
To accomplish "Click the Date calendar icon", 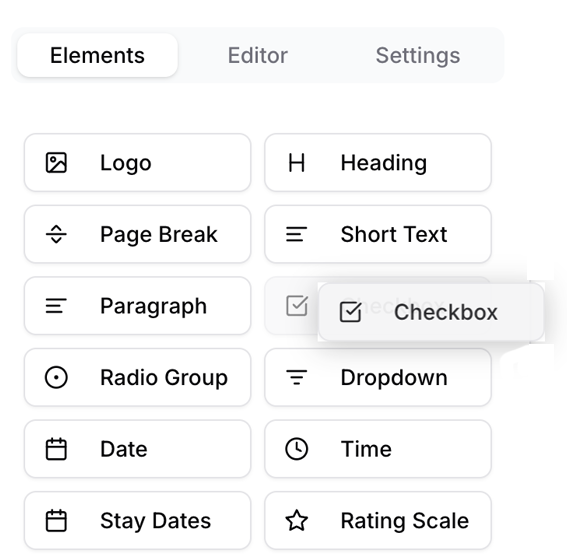I will click(56, 449).
